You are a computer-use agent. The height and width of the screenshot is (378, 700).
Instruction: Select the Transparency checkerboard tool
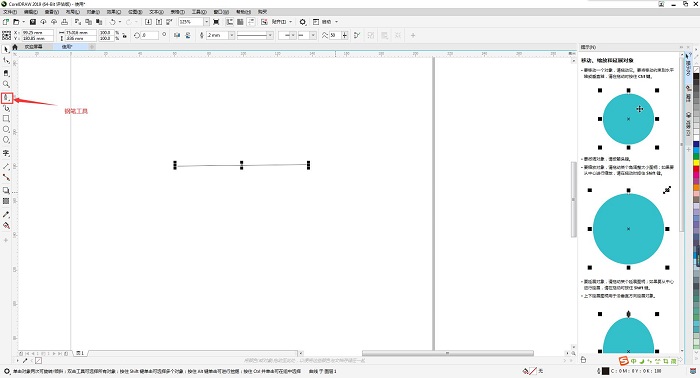coord(6,201)
